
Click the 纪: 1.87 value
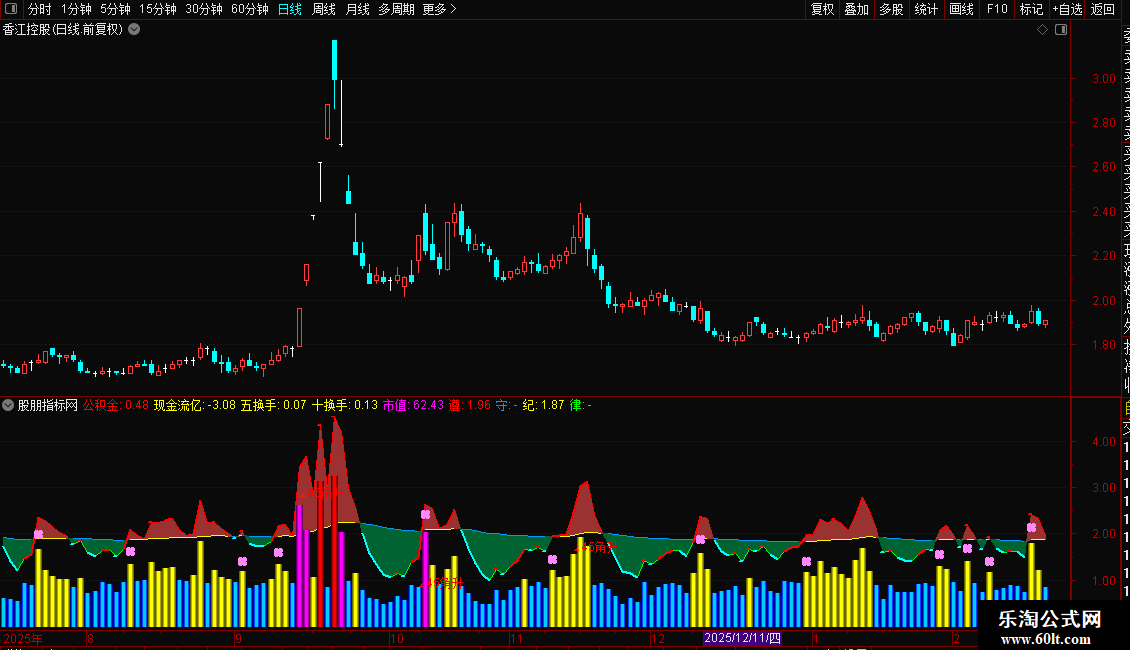(x=543, y=405)
